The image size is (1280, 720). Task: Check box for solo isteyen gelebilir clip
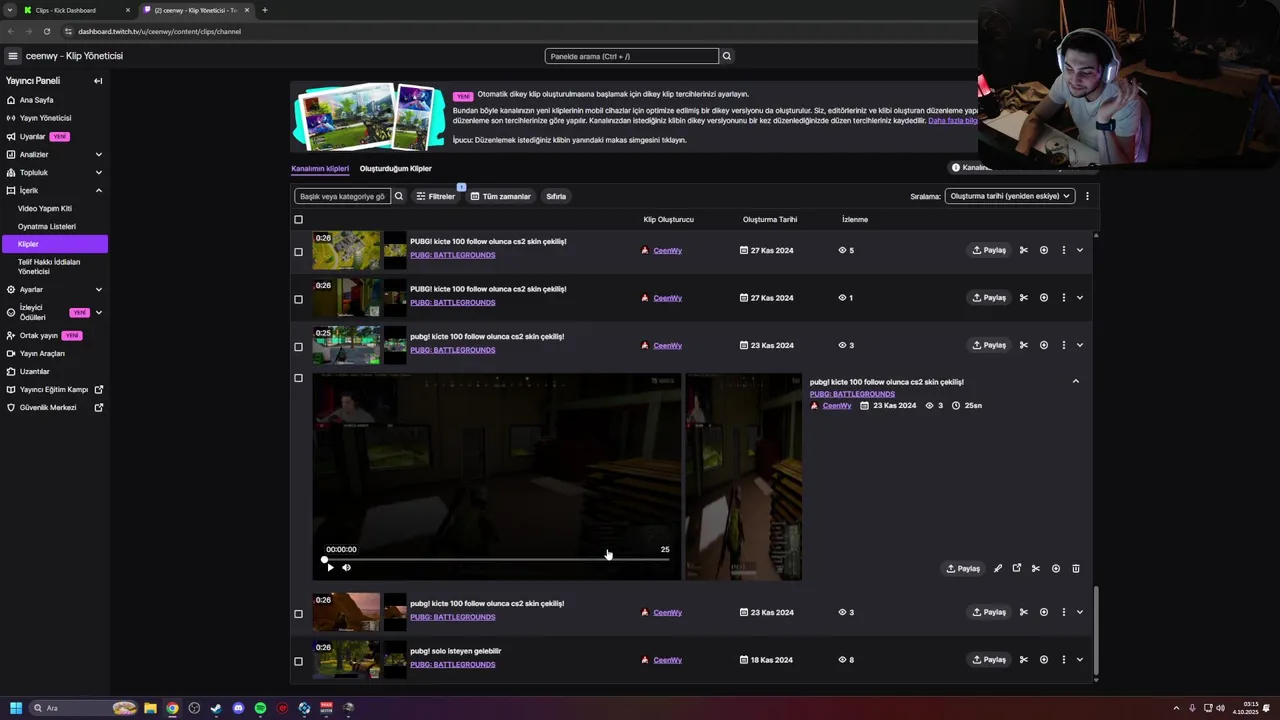click(298, 661)
